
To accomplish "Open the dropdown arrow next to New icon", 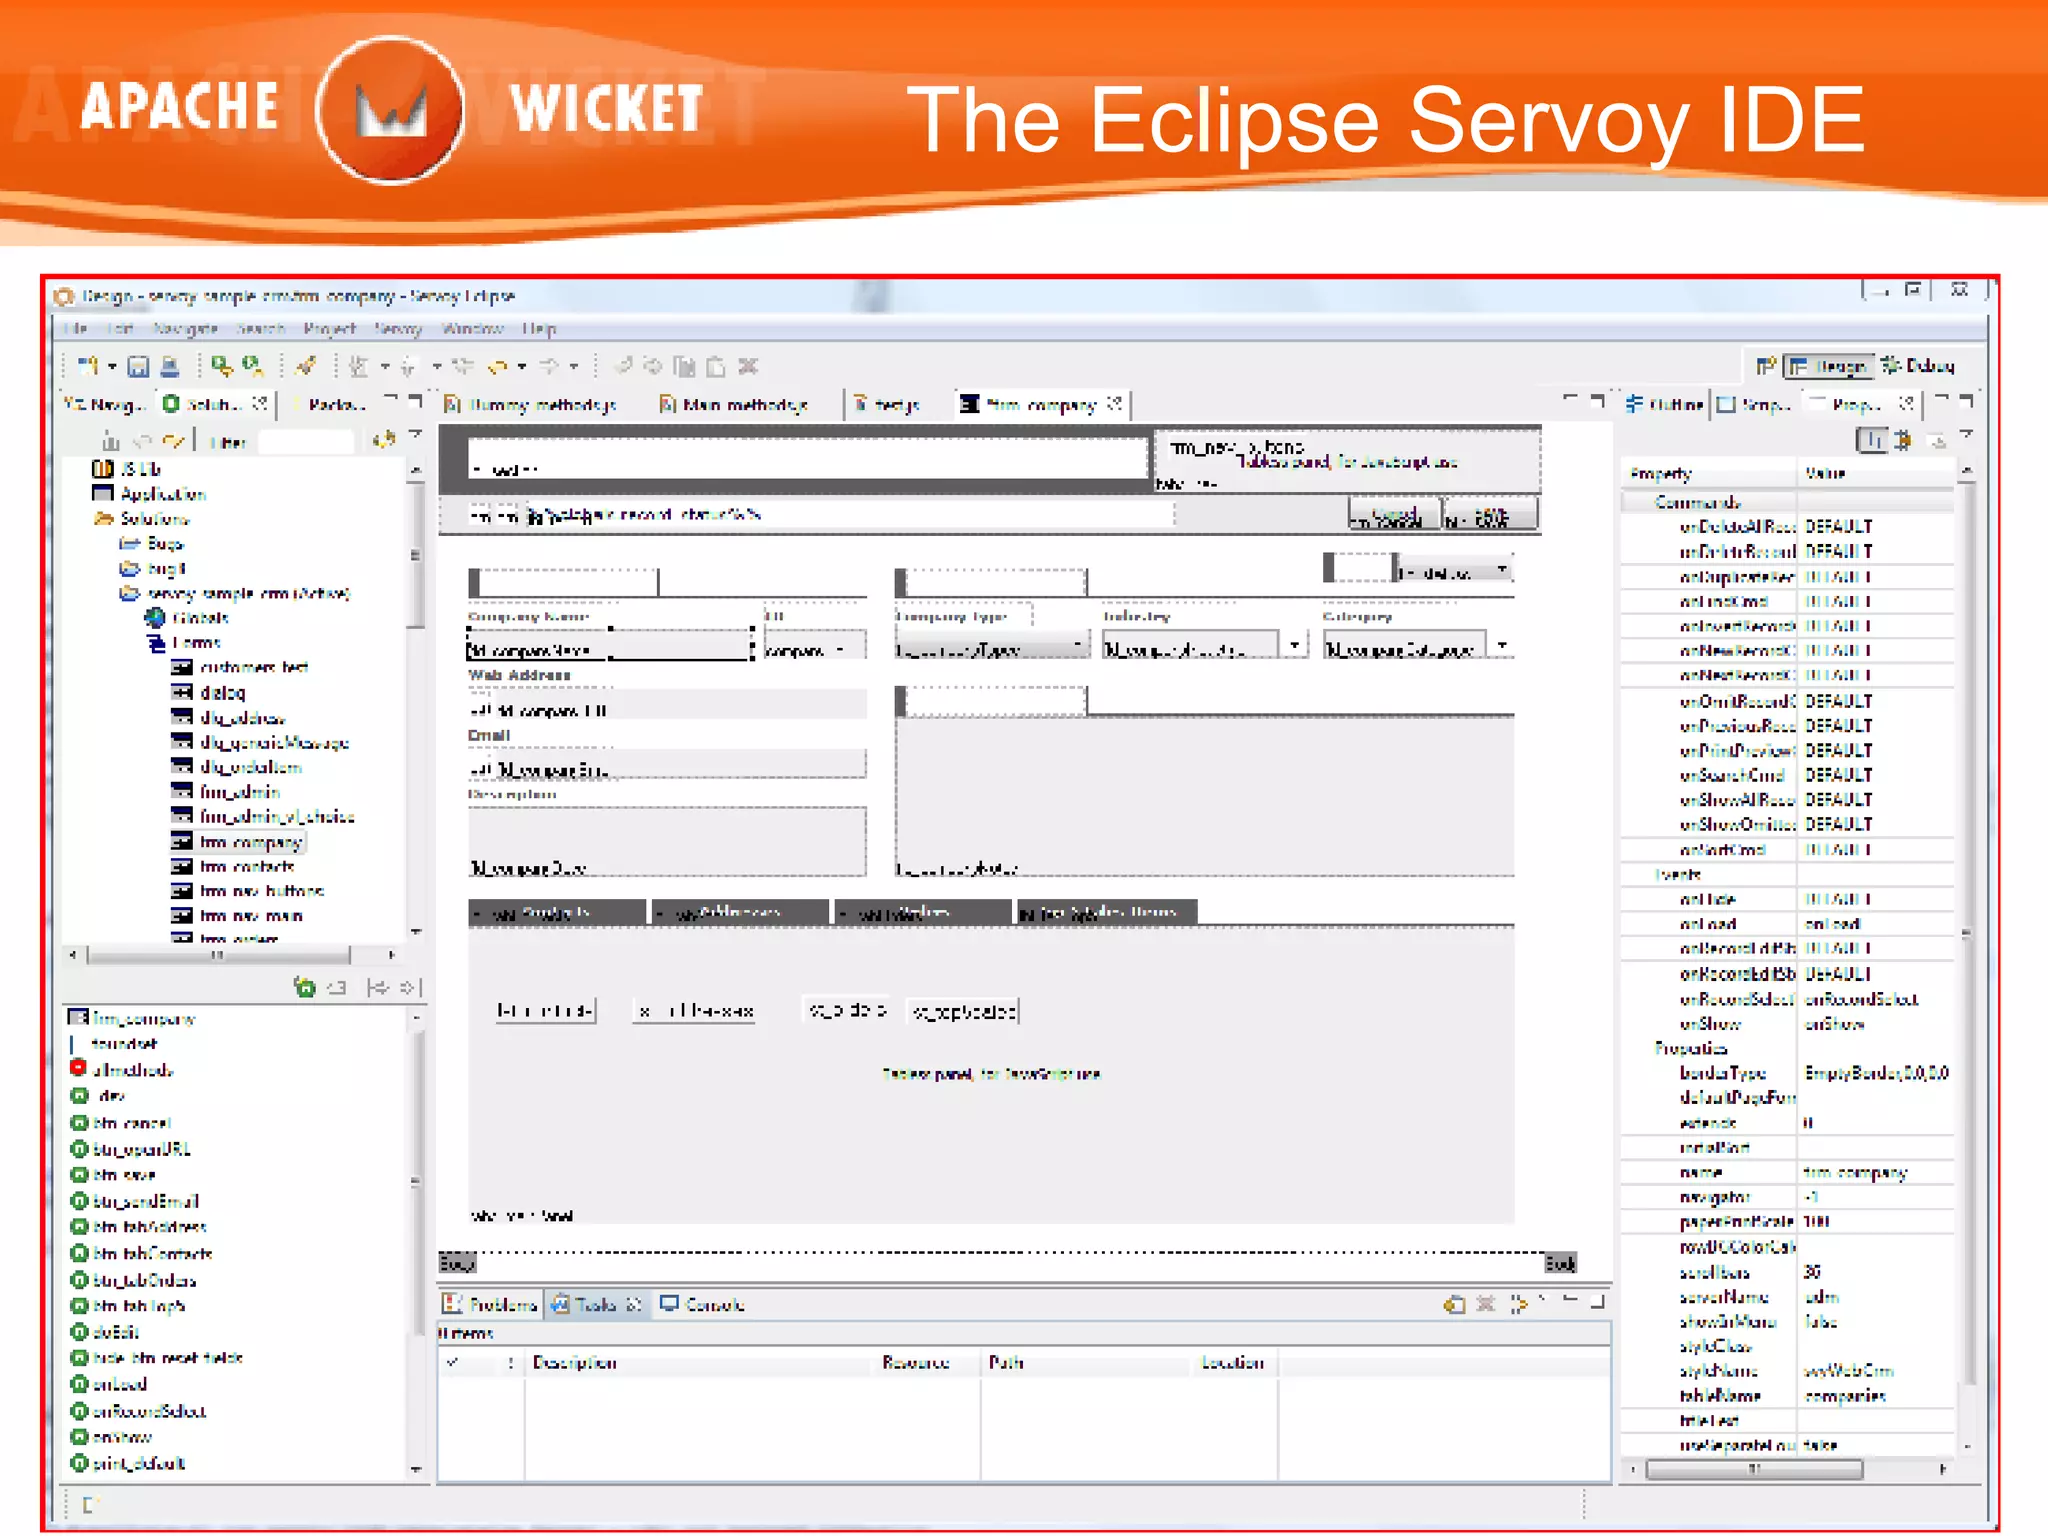I will click(x=112, y=367).
